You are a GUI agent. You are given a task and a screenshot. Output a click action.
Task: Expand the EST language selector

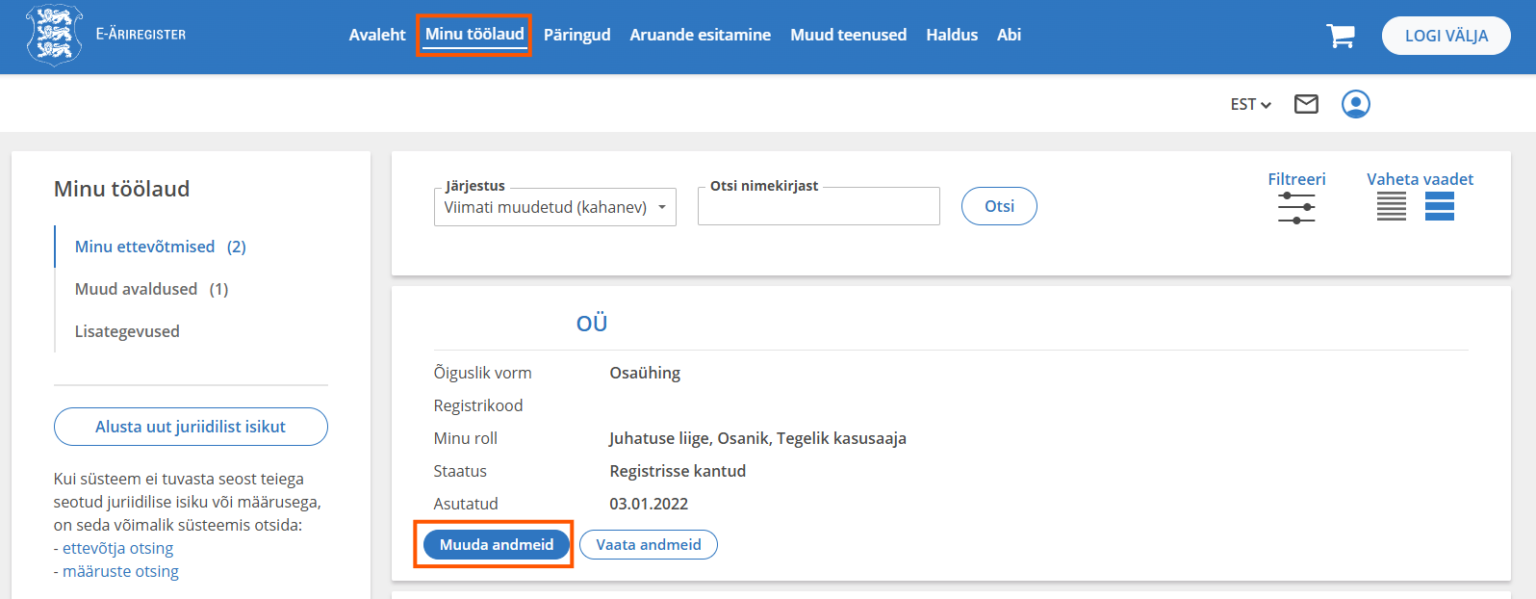[1250, 104]
